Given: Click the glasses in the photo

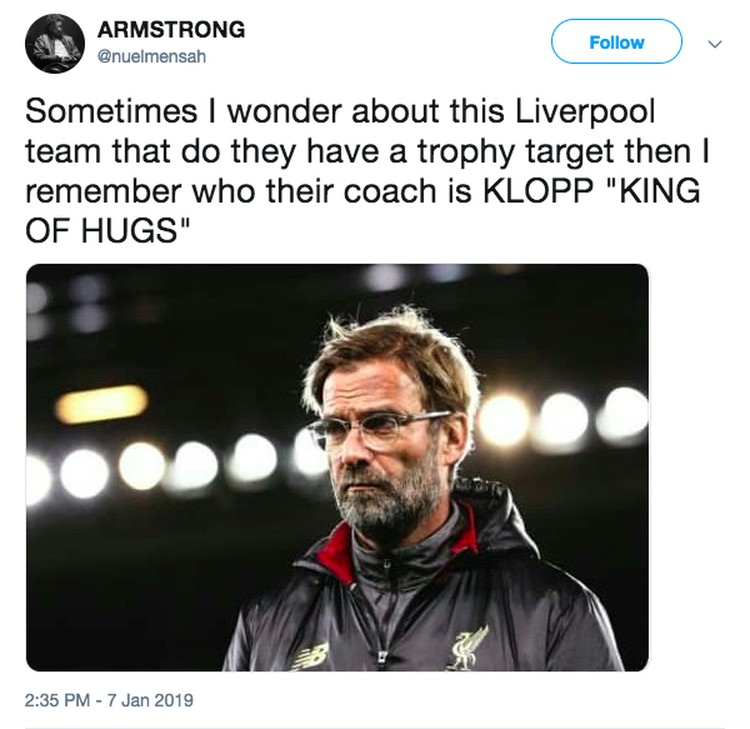Looking at the screenshot, I should [x=376, y=430].
